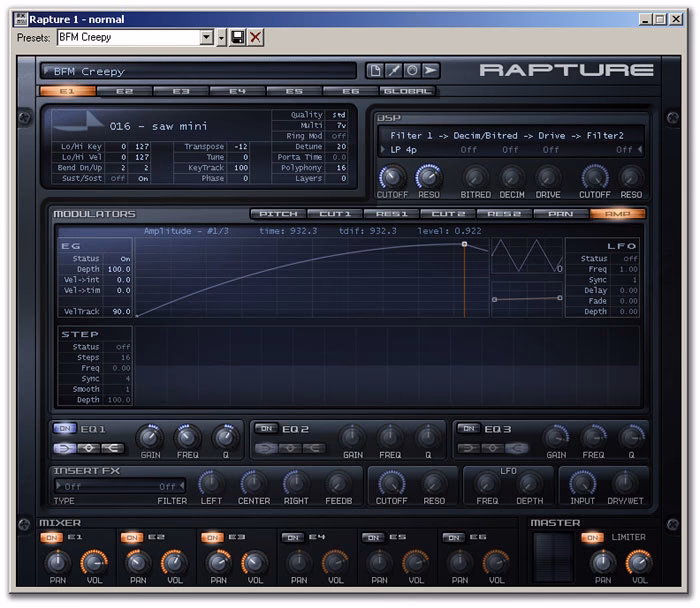Click the LFO triangle waveform display
700x608 pixels.
(527, 255)
